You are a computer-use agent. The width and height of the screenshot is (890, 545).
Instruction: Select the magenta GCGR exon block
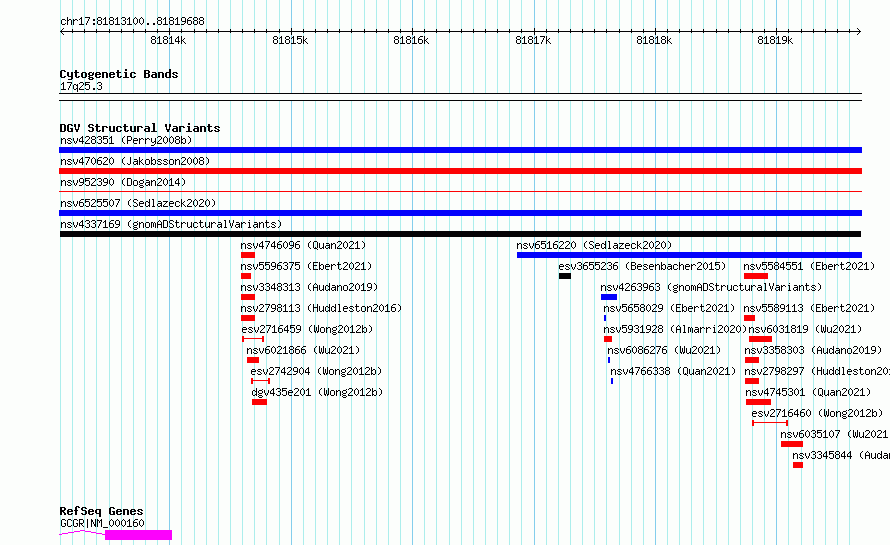pos(138,535)
